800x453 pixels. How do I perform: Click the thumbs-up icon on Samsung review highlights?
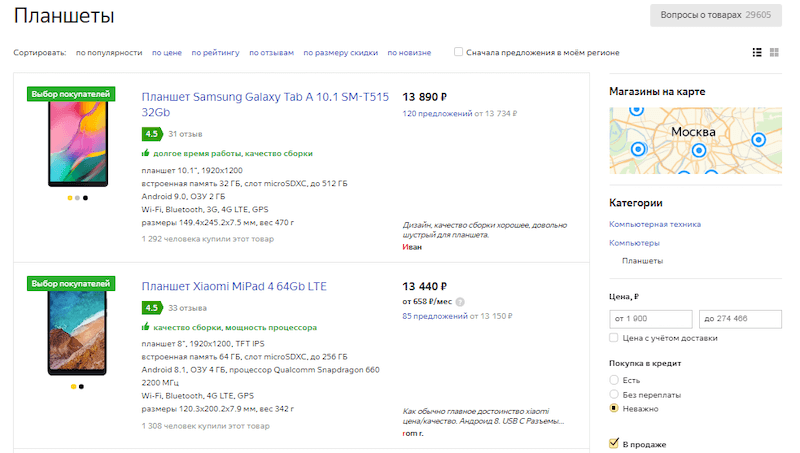[146, 154]
